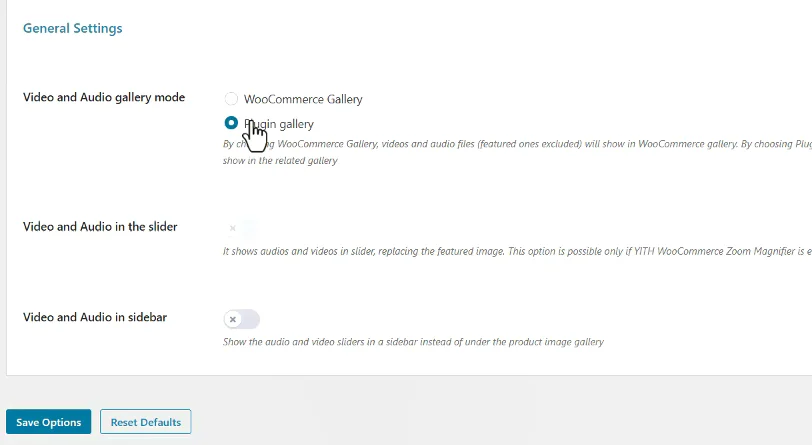Toggle the faded Video and Audio in the slider switch
This screenshot has width=812, height=445.
point(242,228)
